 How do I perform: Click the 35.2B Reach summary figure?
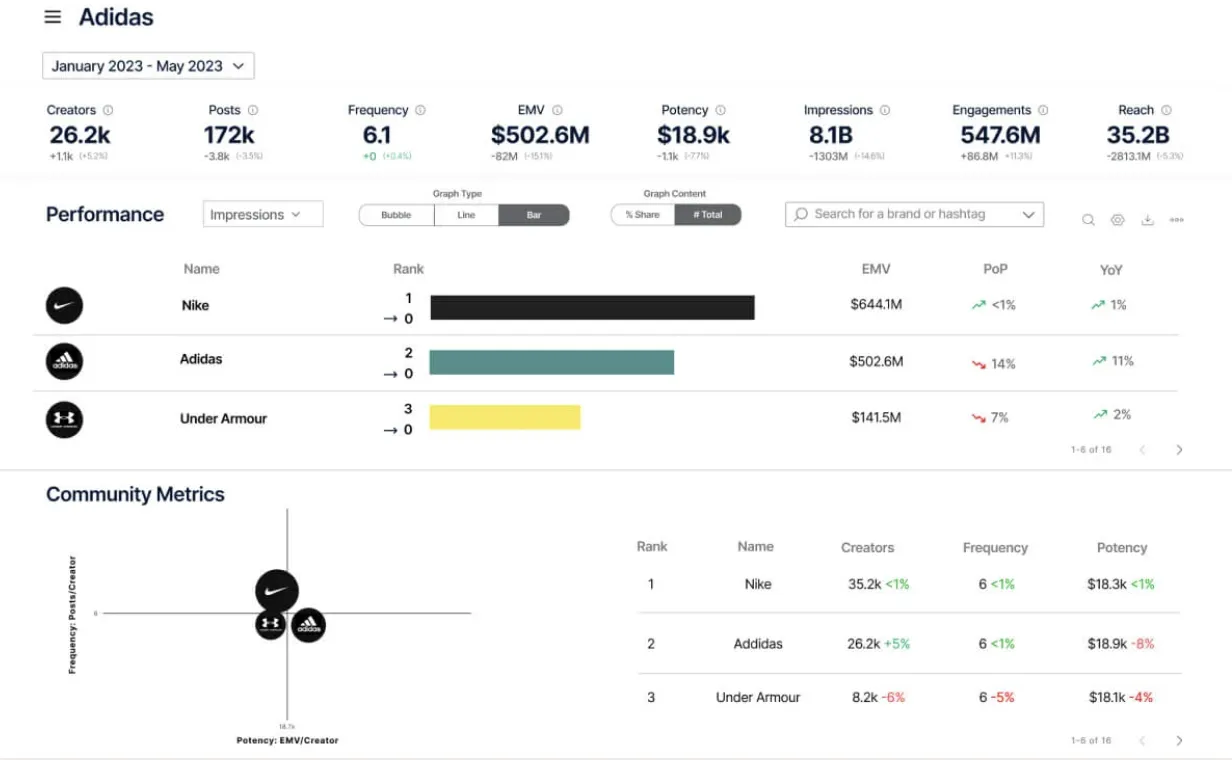pos(1138,135)
